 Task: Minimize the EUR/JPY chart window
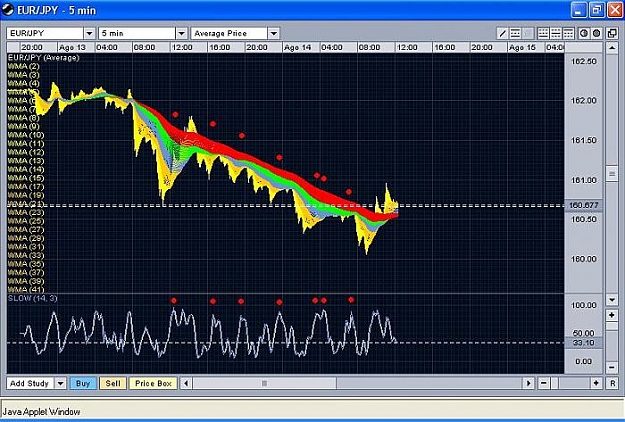[x=579, y=10]
